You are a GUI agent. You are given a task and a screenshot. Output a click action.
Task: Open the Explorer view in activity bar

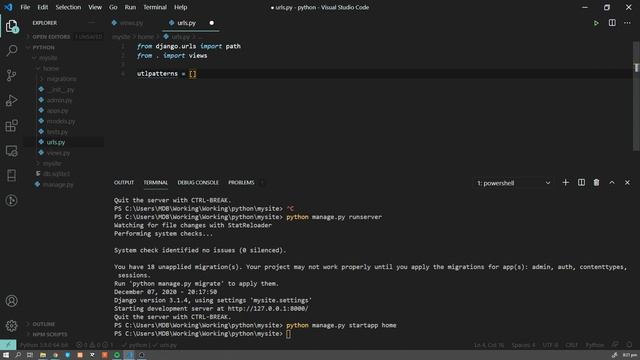pos(11,27)
